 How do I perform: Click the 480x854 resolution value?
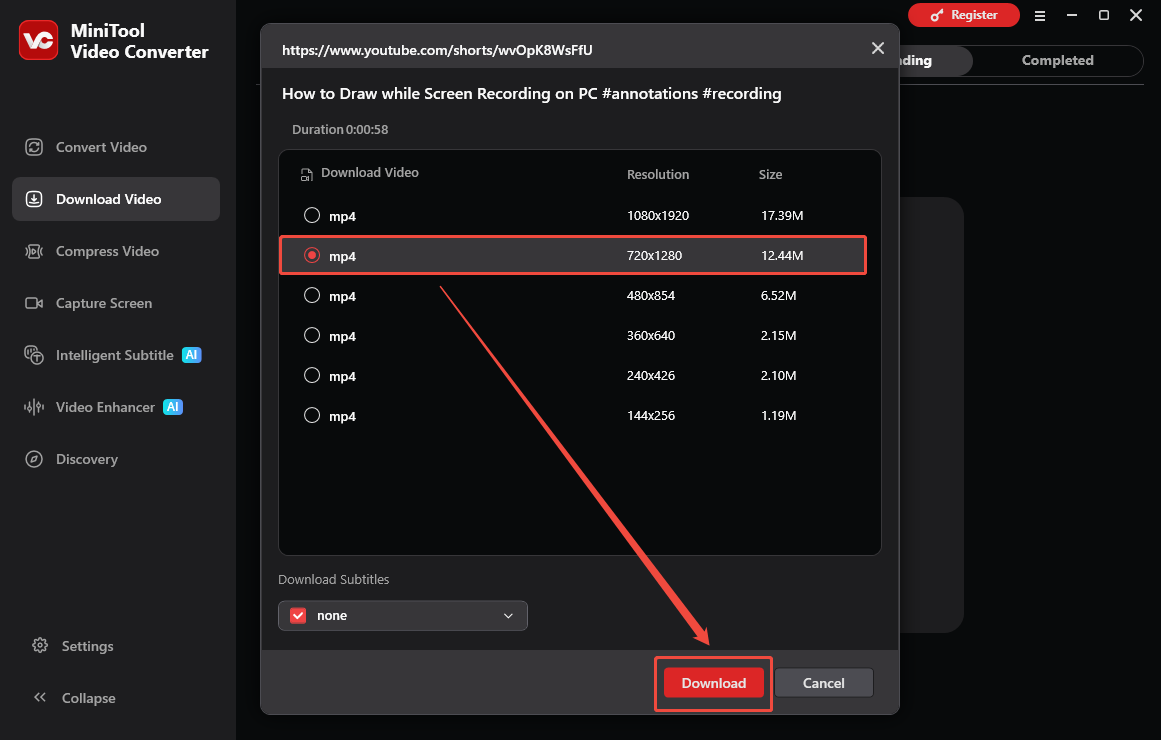click(651, 296)
